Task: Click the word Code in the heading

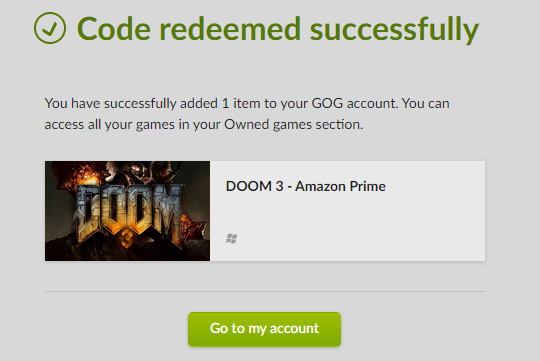Action: (114, 29)
